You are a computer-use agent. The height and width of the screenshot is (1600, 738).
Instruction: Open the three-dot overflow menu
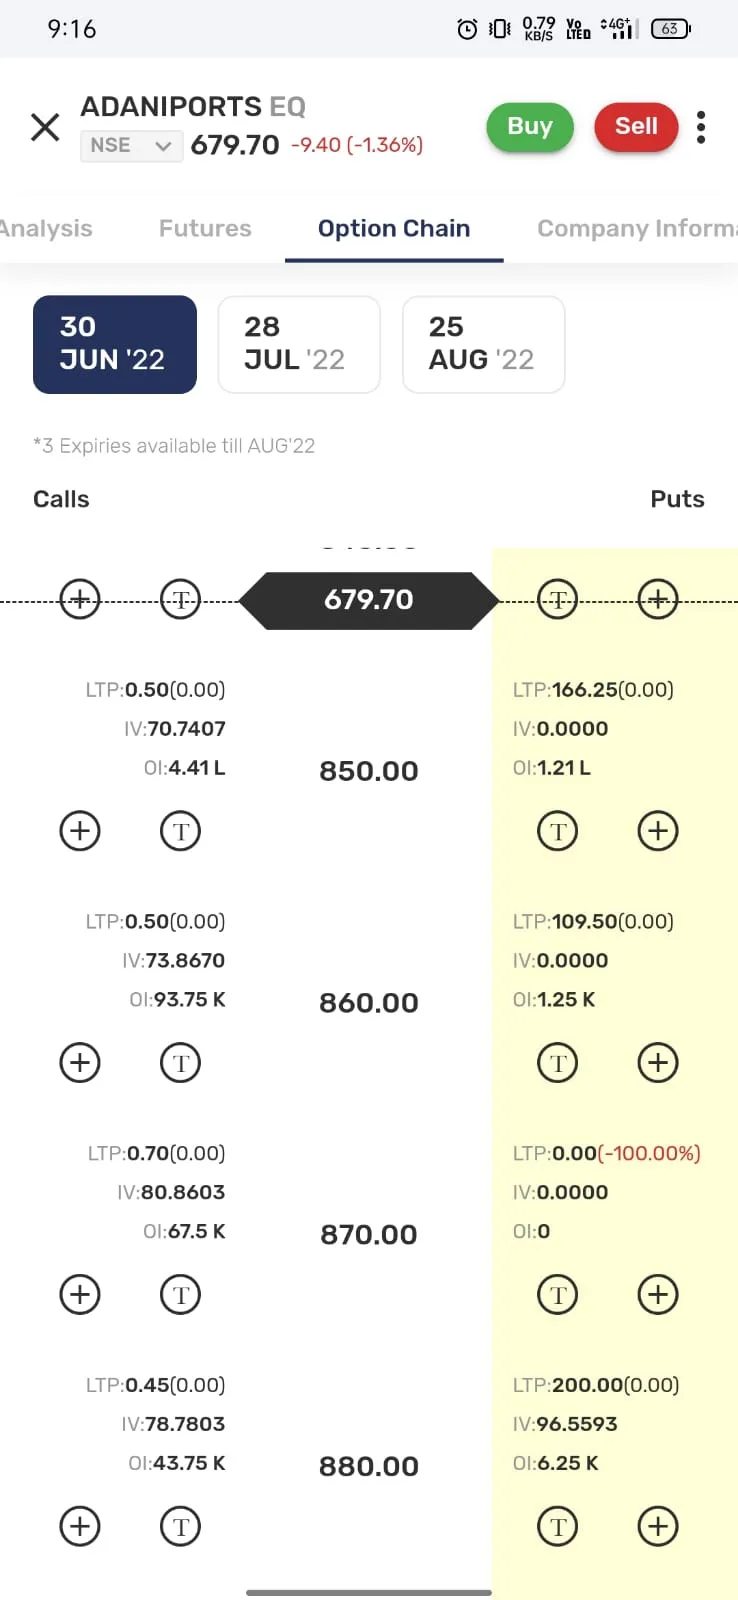[701, 127]
